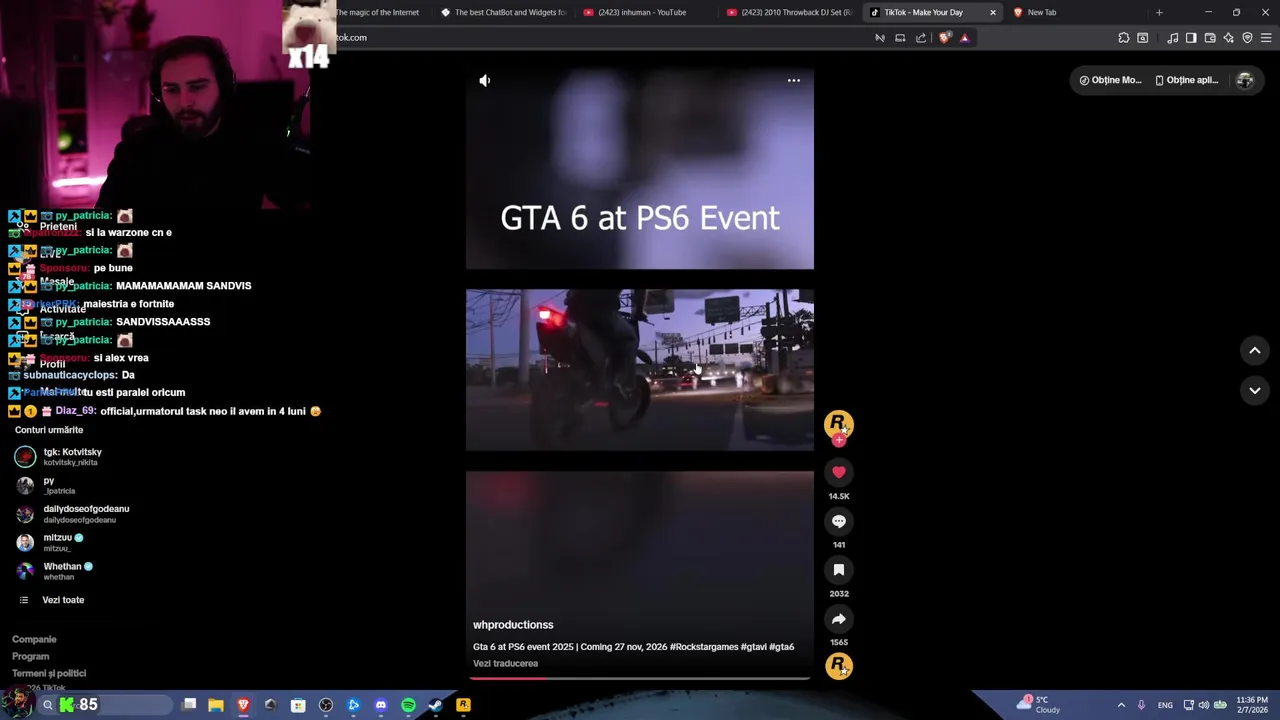This screenshot has height=720, width=1280.
Task: Toggle the browser sidebar panel icon
Action: [x=1191, y=38]
